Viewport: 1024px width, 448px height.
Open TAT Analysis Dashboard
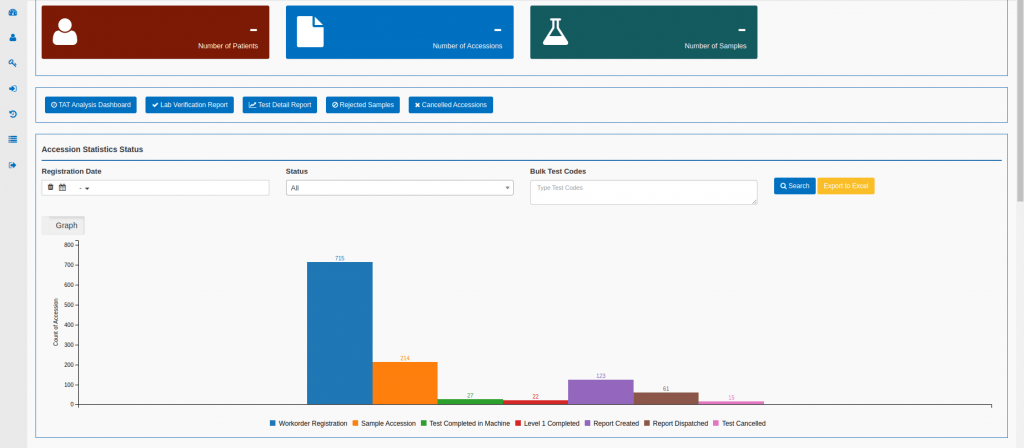coord(90,104)
